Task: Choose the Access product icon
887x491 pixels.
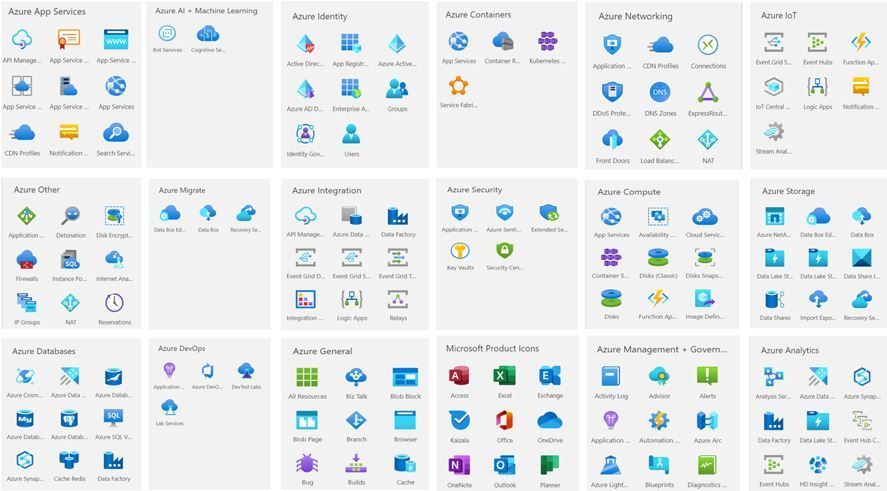Action: point(459,376)
